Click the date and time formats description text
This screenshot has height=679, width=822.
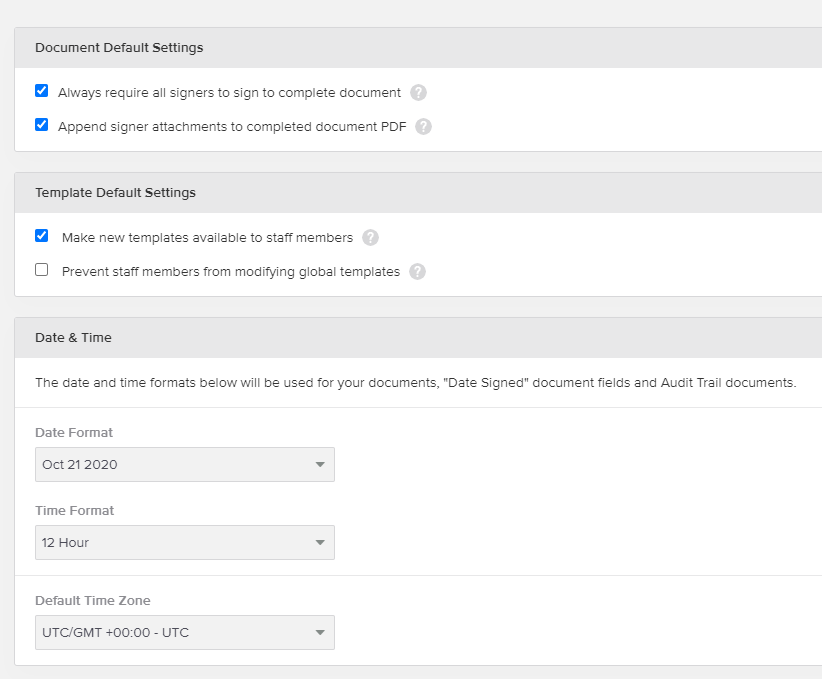[x=415, y=383]
